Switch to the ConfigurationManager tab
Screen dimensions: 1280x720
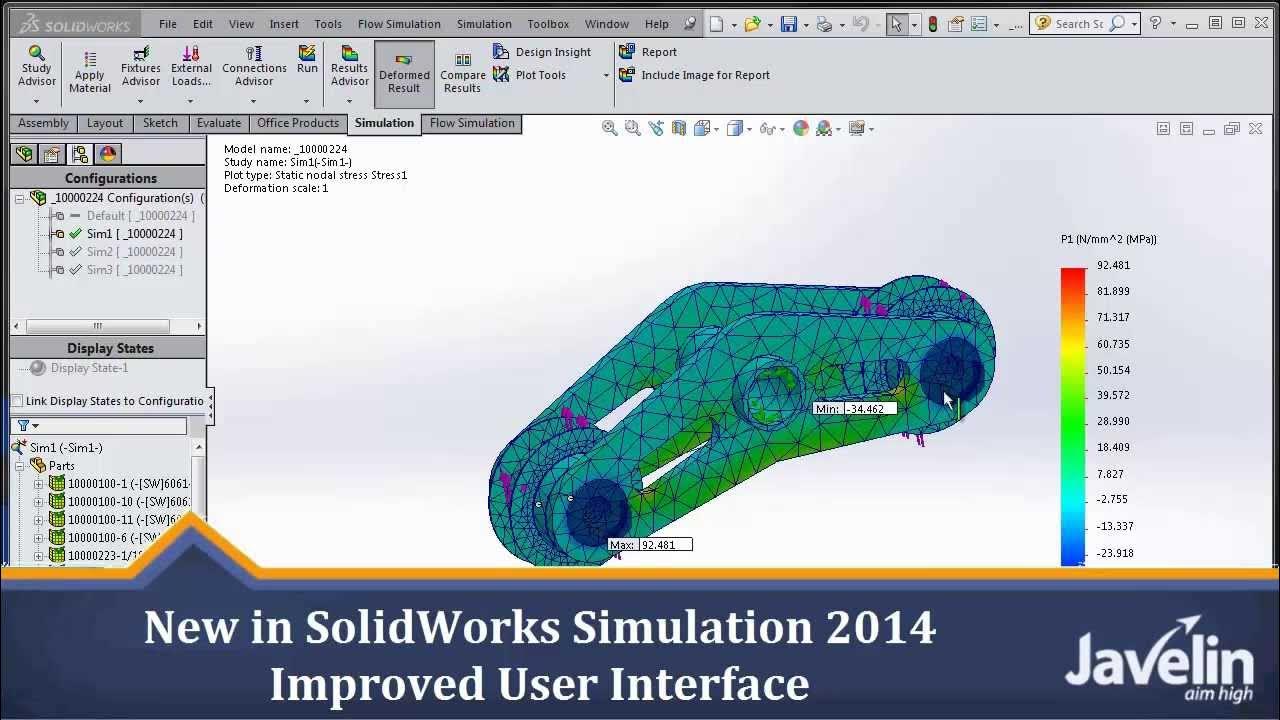pyautogui.click(x=81, y=154)
